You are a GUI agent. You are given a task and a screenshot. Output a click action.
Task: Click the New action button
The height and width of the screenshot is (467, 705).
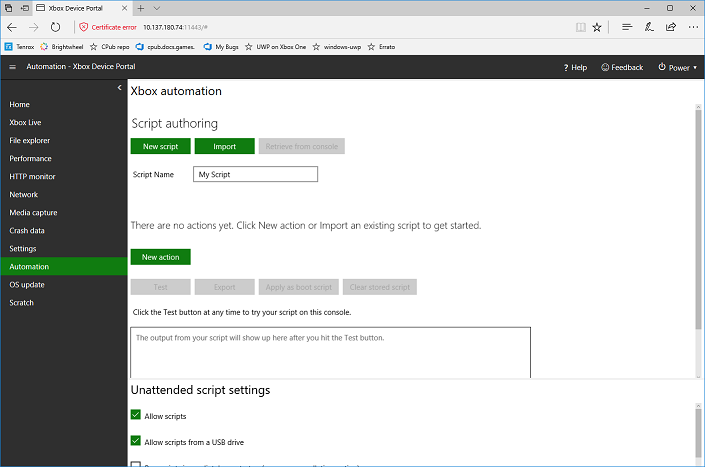161,257
